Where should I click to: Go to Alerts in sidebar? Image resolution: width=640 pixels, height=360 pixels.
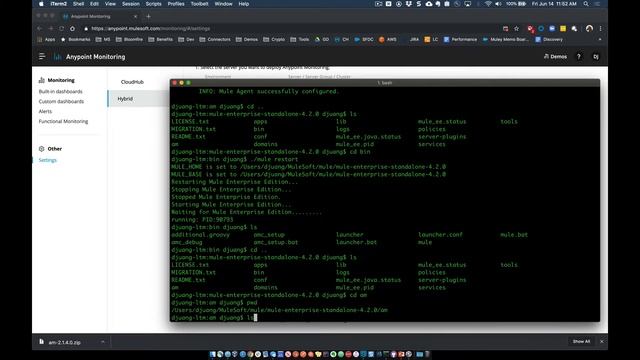[x=45, y=111]
